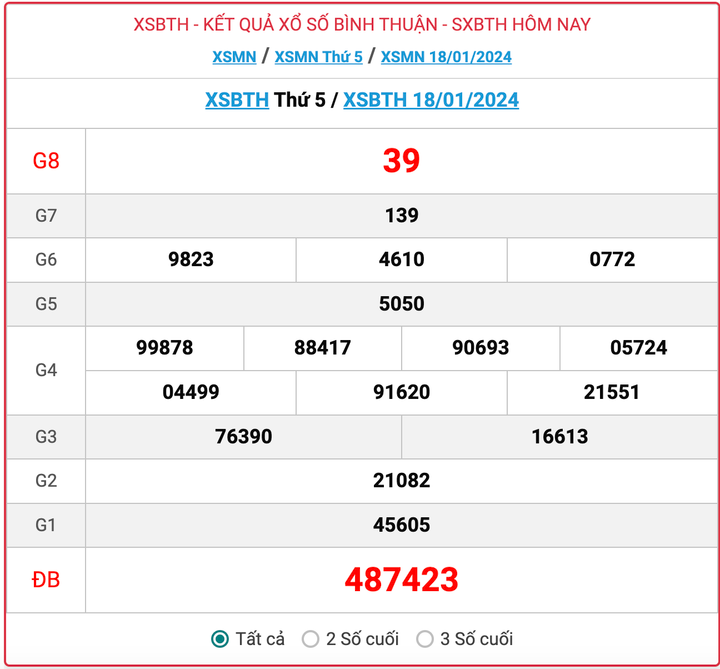This screenshot has width=720, height=669.
Task: Click the G2 number 21082
Action: pyautogui.click(x=401, y=480)
